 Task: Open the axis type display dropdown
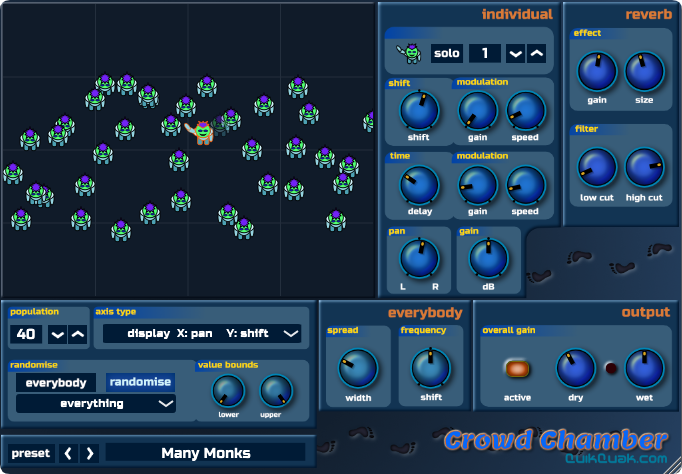point(202,334)
